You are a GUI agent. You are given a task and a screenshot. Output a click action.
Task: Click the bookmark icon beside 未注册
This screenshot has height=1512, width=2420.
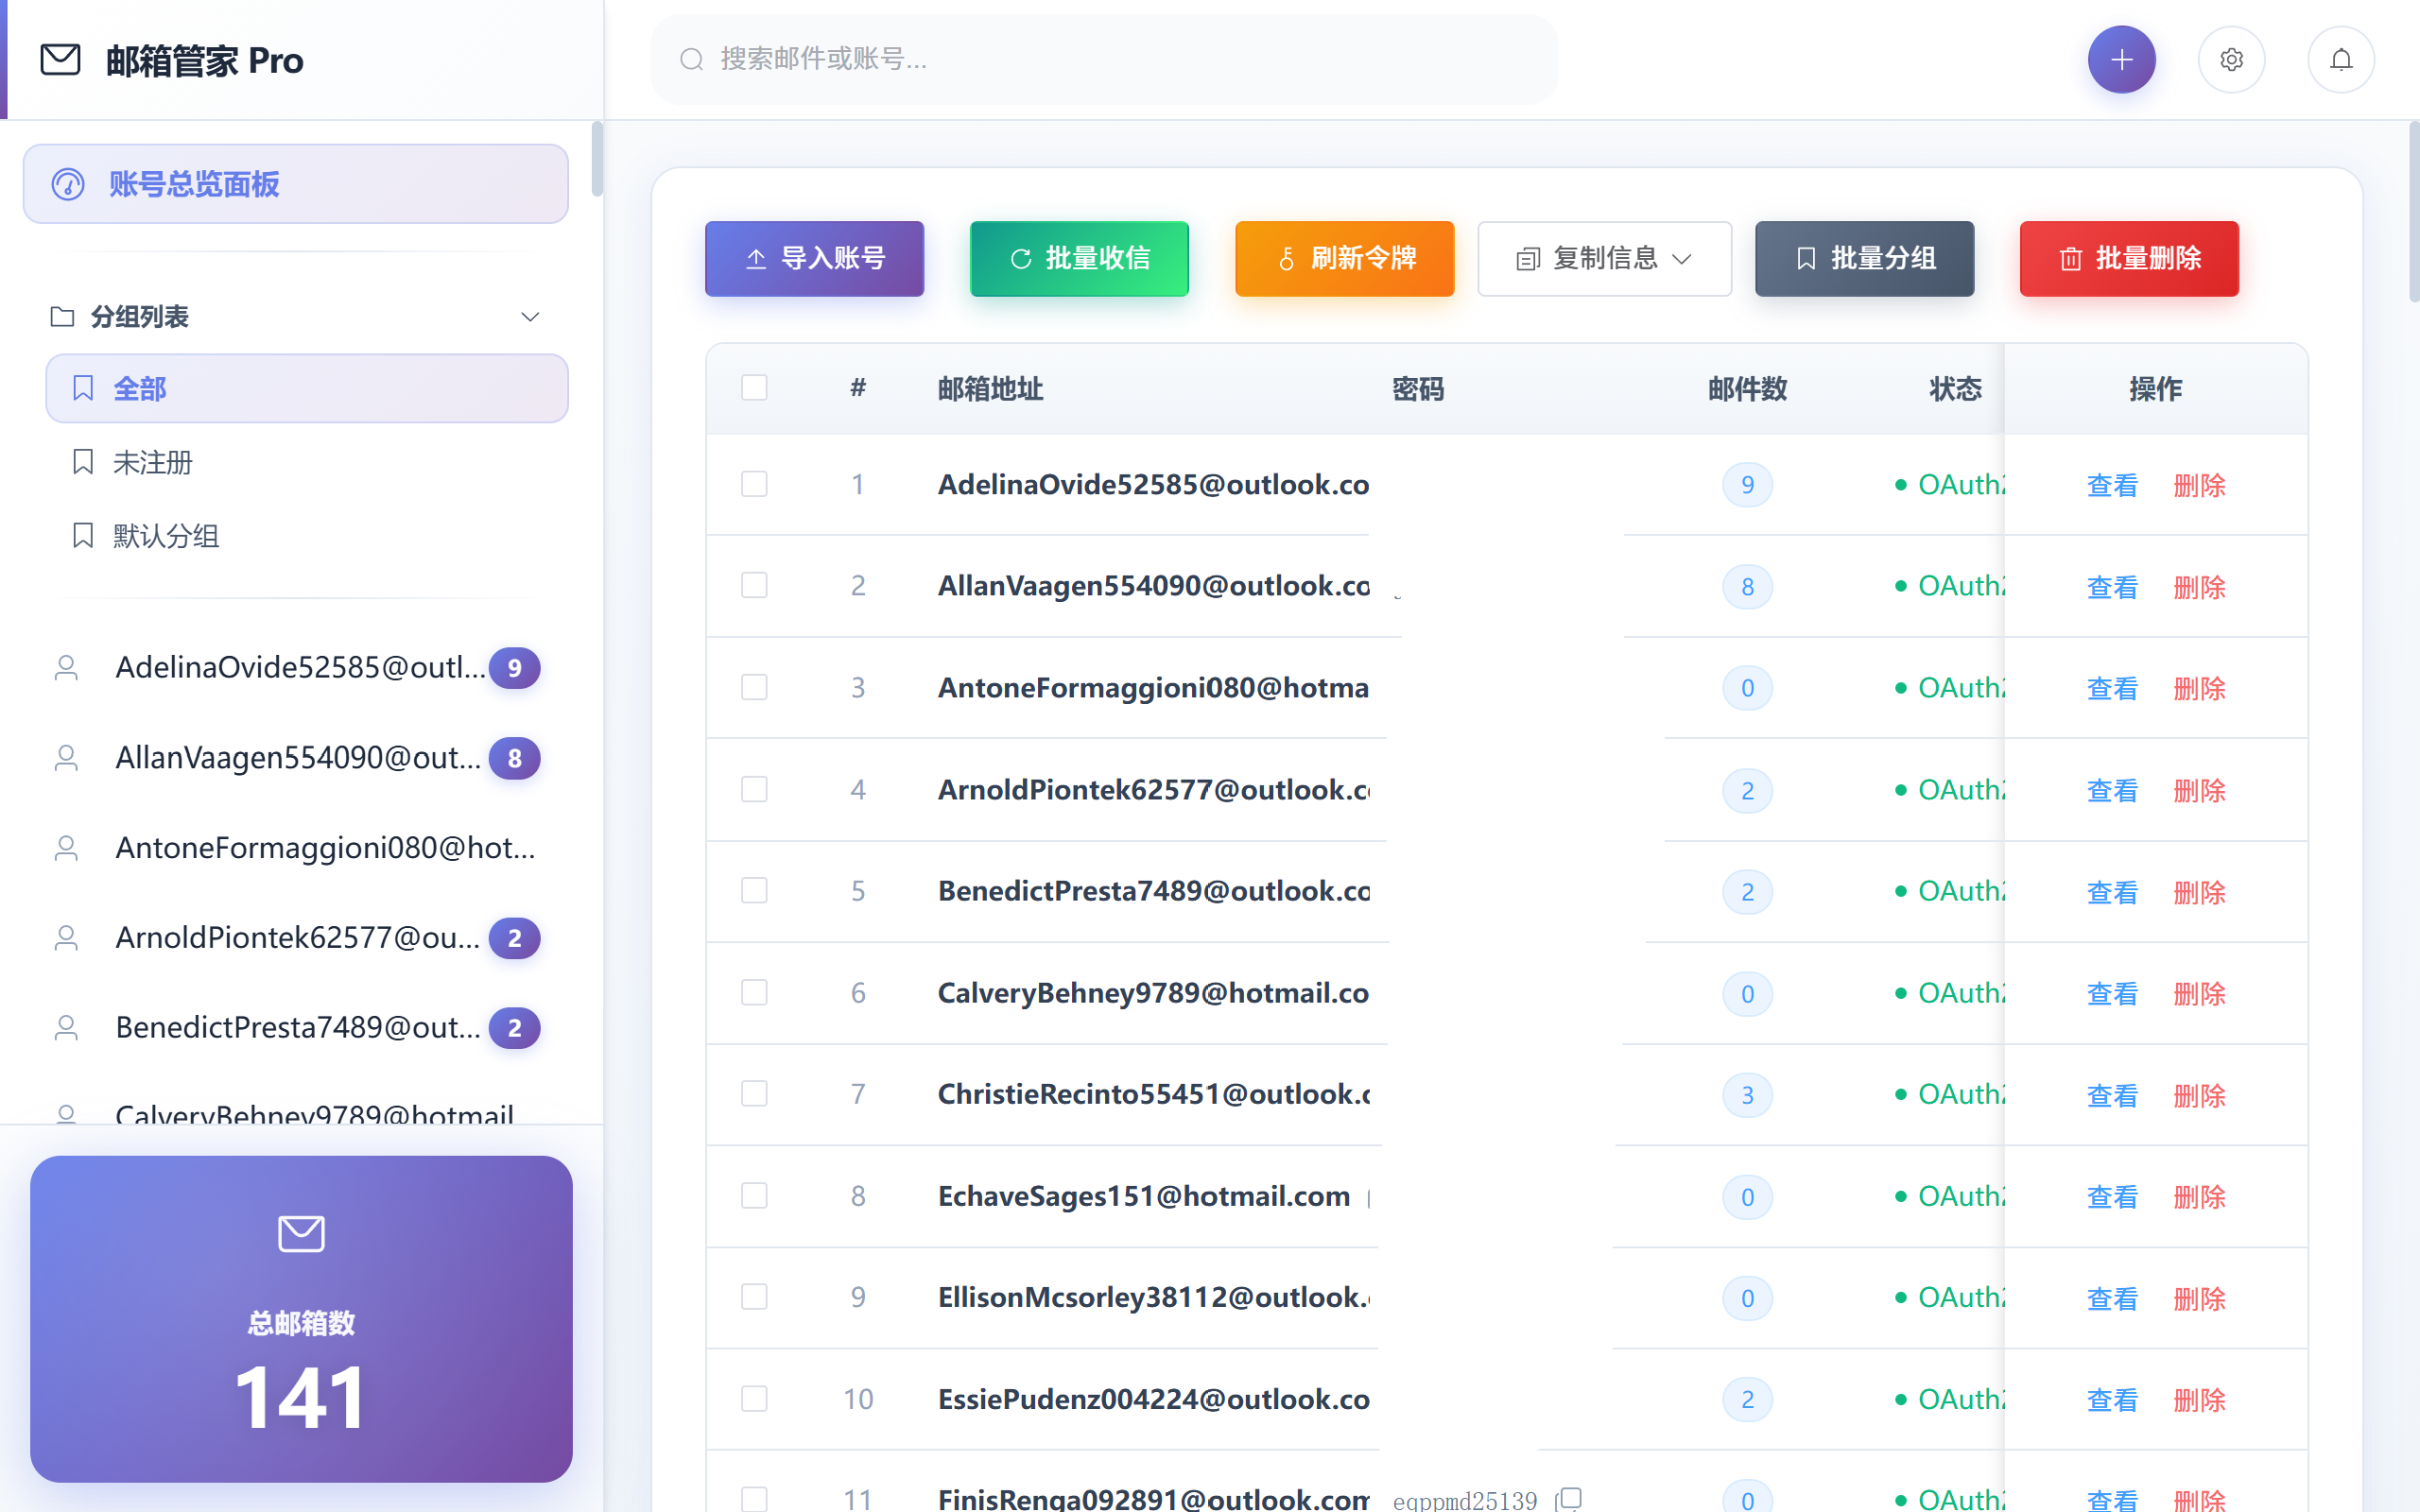tap(83, 462)
